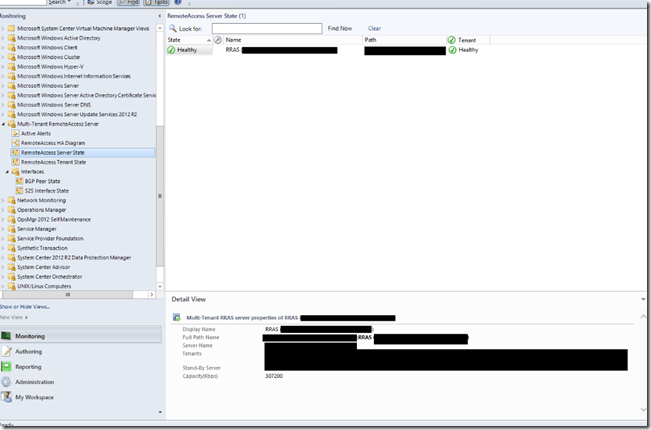Expand the Network Monitoring folder
The width and height of the screenshot is (651, 430).
[3, 200]
